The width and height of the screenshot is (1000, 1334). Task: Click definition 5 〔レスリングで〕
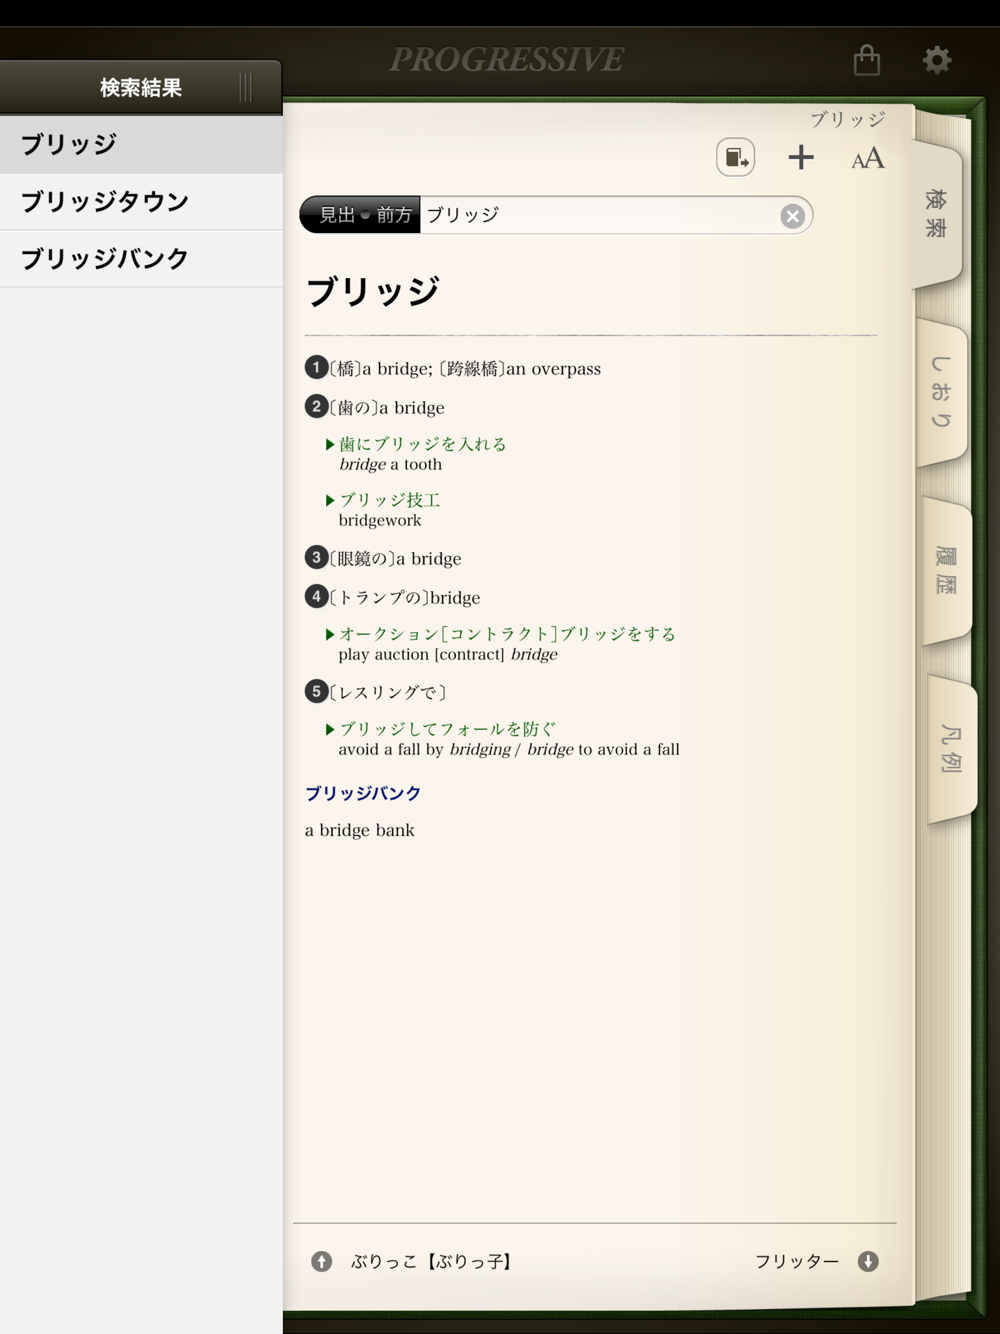(x=376, y=692)
